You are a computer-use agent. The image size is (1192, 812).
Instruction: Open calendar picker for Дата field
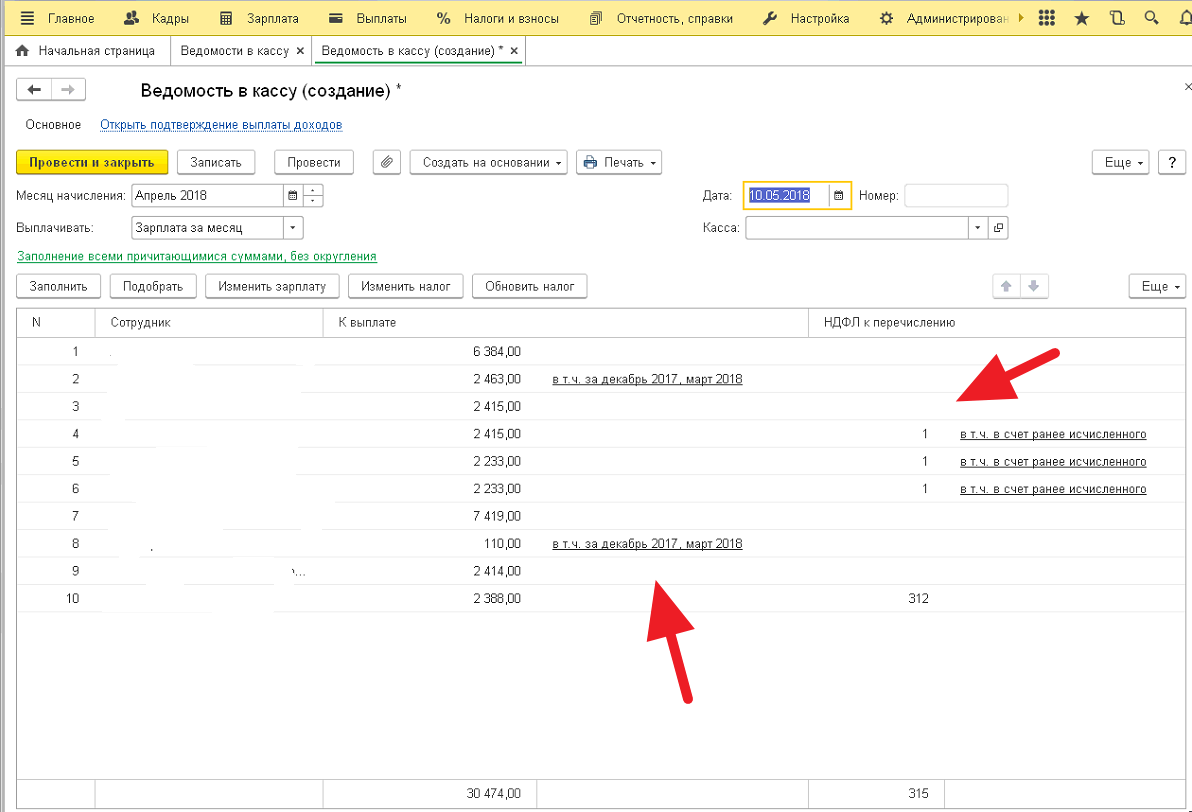(839, 195)
